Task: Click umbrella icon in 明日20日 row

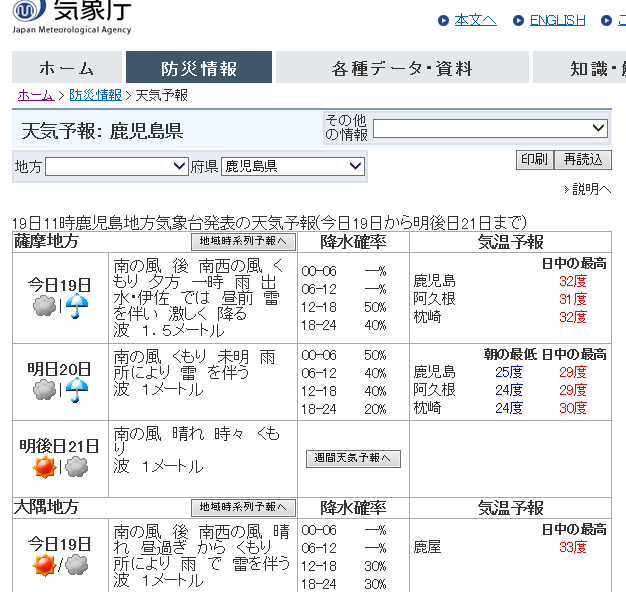Action: [77, 390]
